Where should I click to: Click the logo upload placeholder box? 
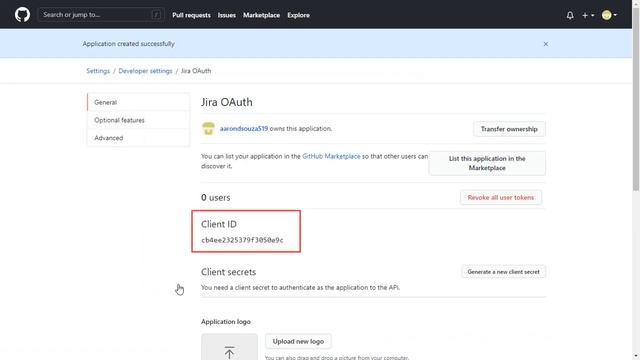coord(229,347)
